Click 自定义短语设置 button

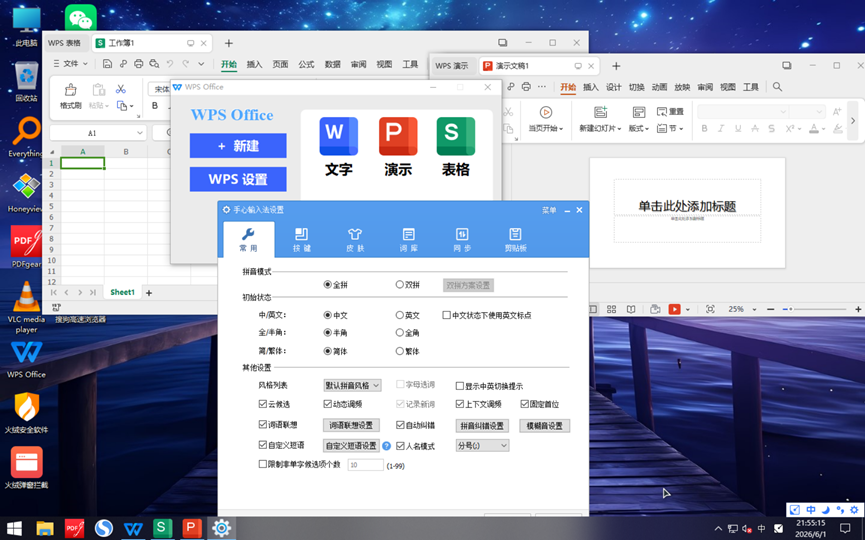(x=351, y=446)
